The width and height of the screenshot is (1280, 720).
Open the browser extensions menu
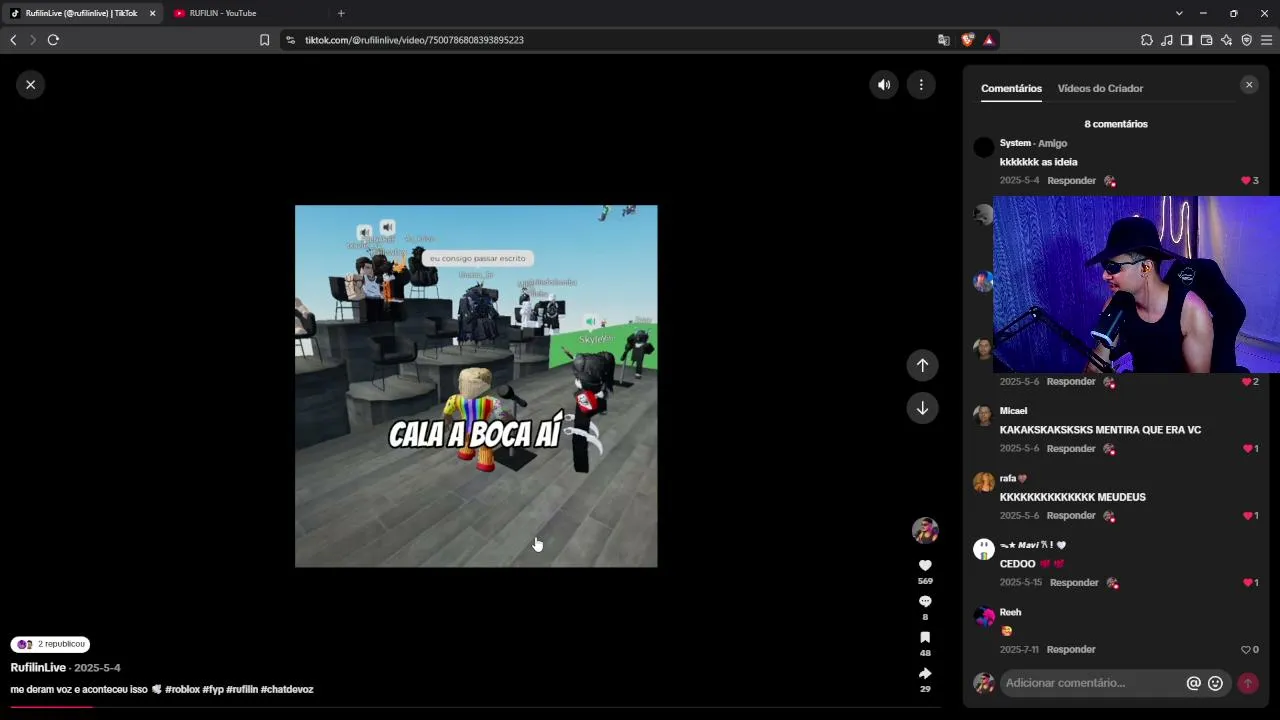click(1146, 40)
